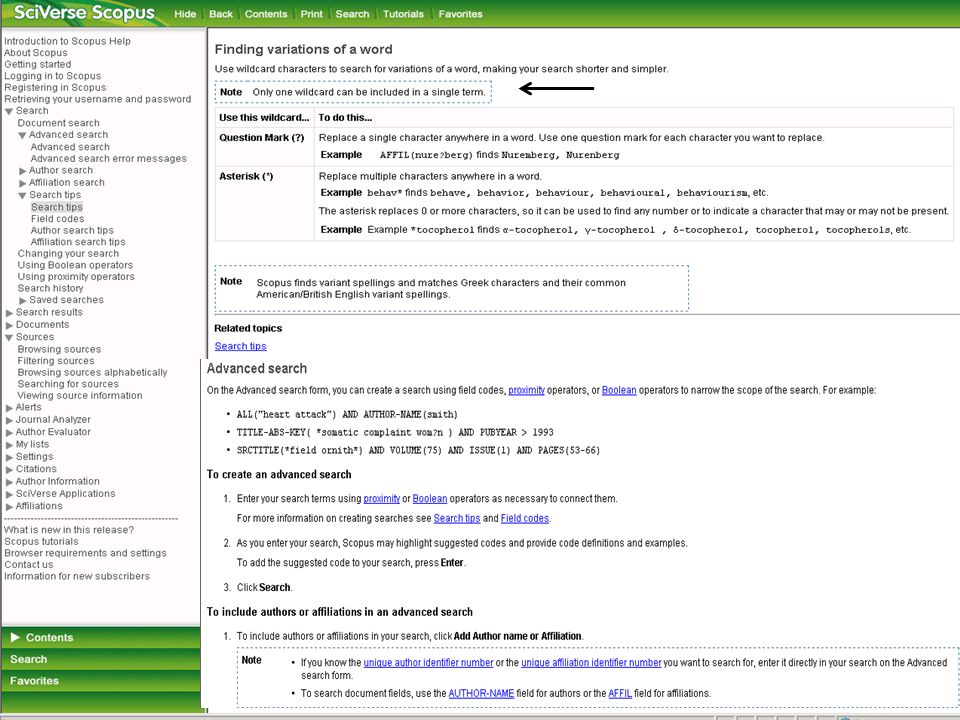Screen dimensions: 960x720
Task: Open the Document search topic
Action: [58, 123]
